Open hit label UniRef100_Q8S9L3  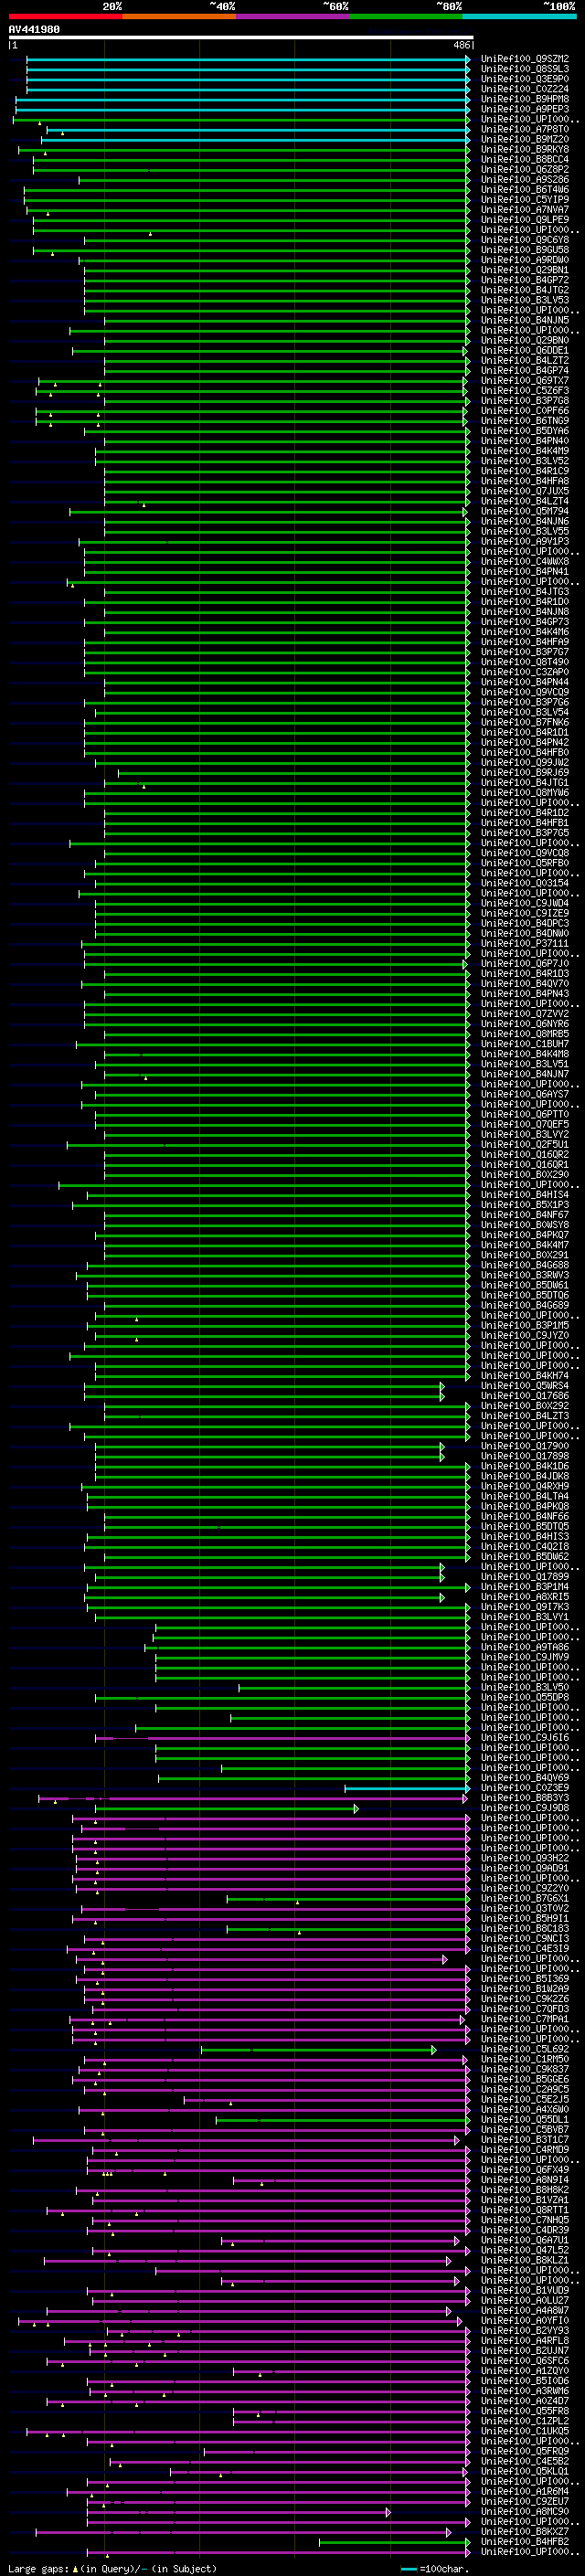524,69
